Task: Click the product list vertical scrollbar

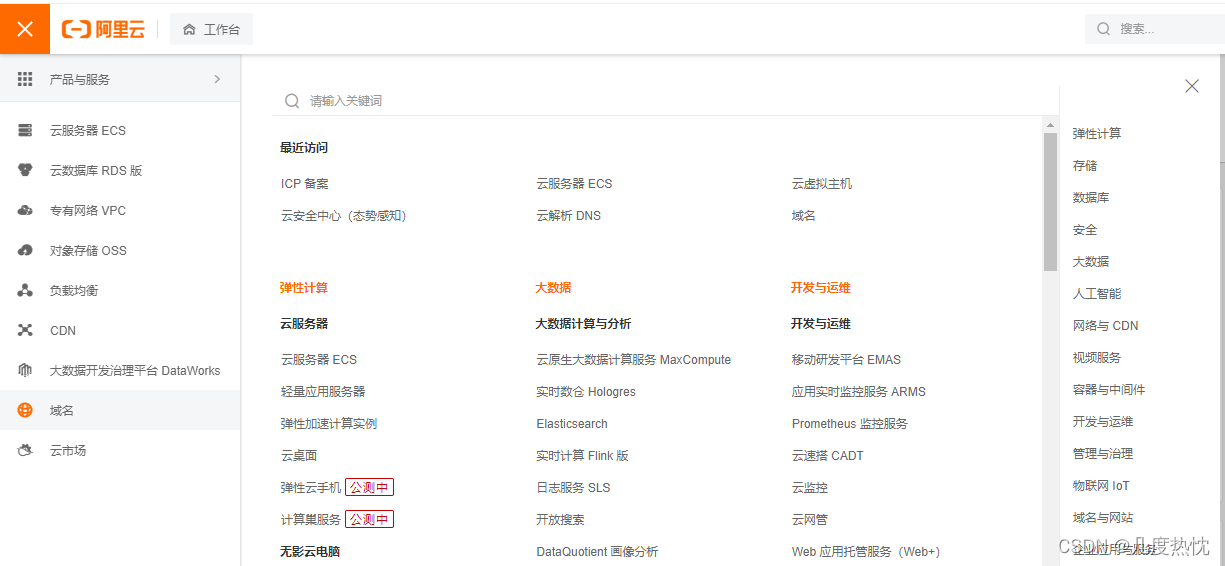Action: click(1050, 201)
